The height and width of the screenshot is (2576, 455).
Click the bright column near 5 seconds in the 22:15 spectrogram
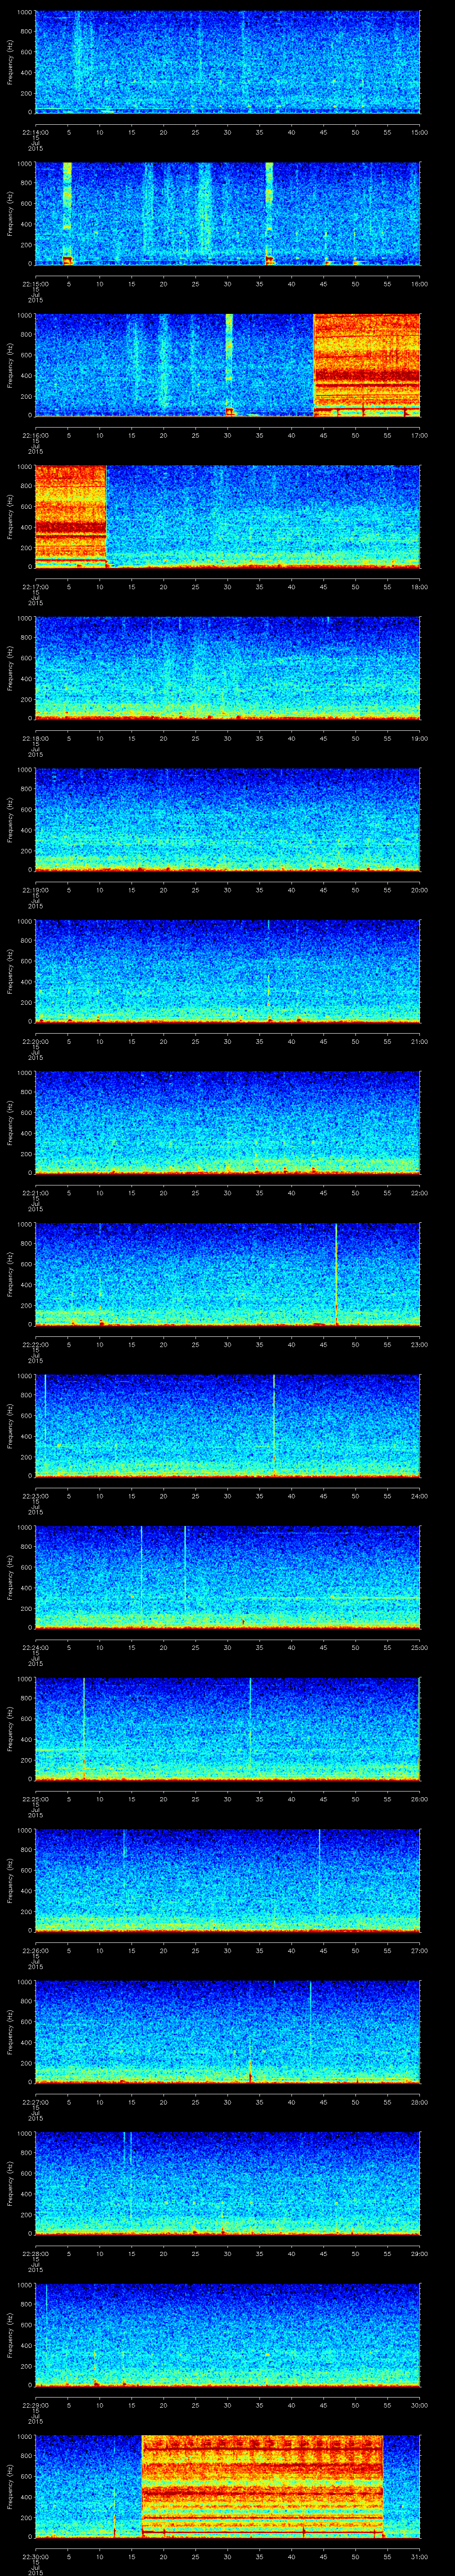pyautogui.click(x=67, y=213)
